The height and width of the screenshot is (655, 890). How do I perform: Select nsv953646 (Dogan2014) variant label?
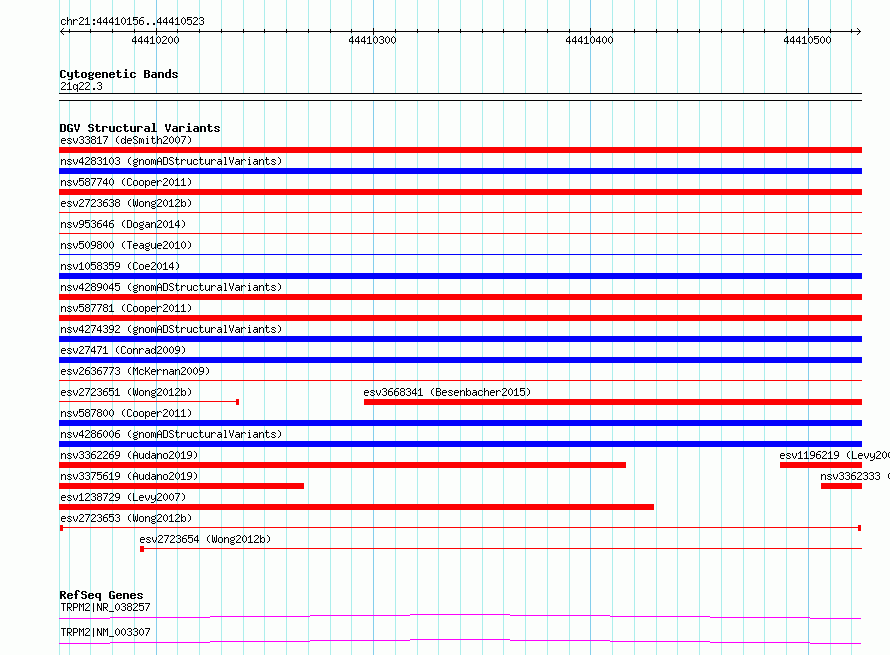pos(123,224)
